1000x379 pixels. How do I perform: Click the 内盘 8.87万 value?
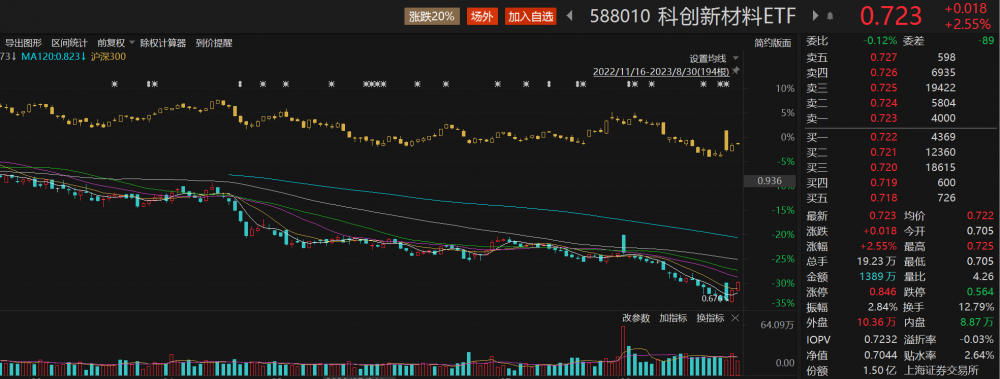978,323
